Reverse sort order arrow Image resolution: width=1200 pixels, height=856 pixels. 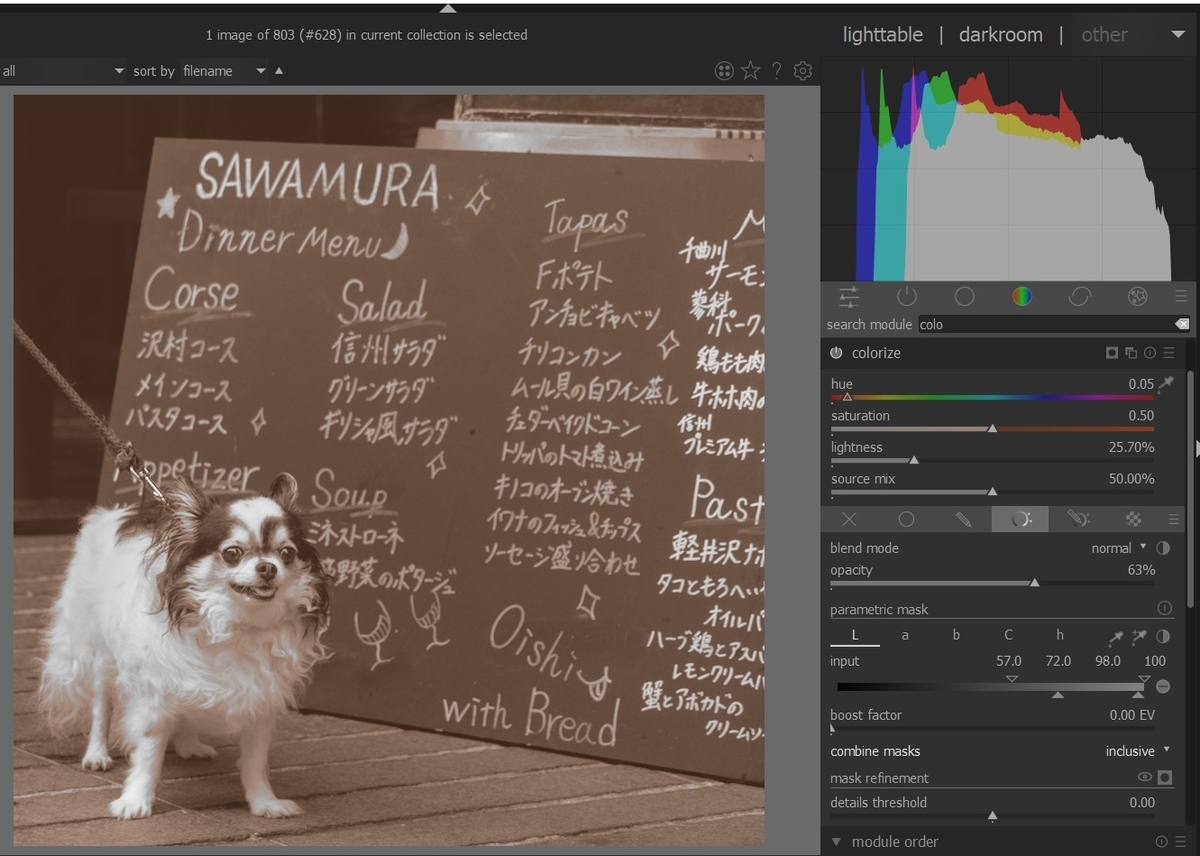279,70
